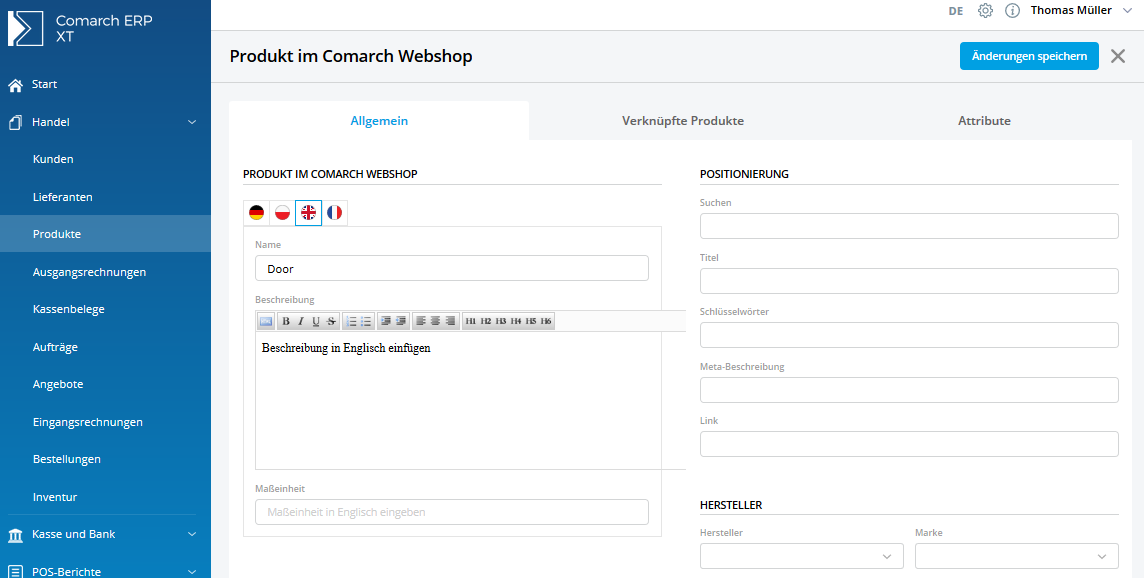This screenshot has width=1144, height=578.
Task: Click the Name field containing Door
Action: [x=452, y=268]
